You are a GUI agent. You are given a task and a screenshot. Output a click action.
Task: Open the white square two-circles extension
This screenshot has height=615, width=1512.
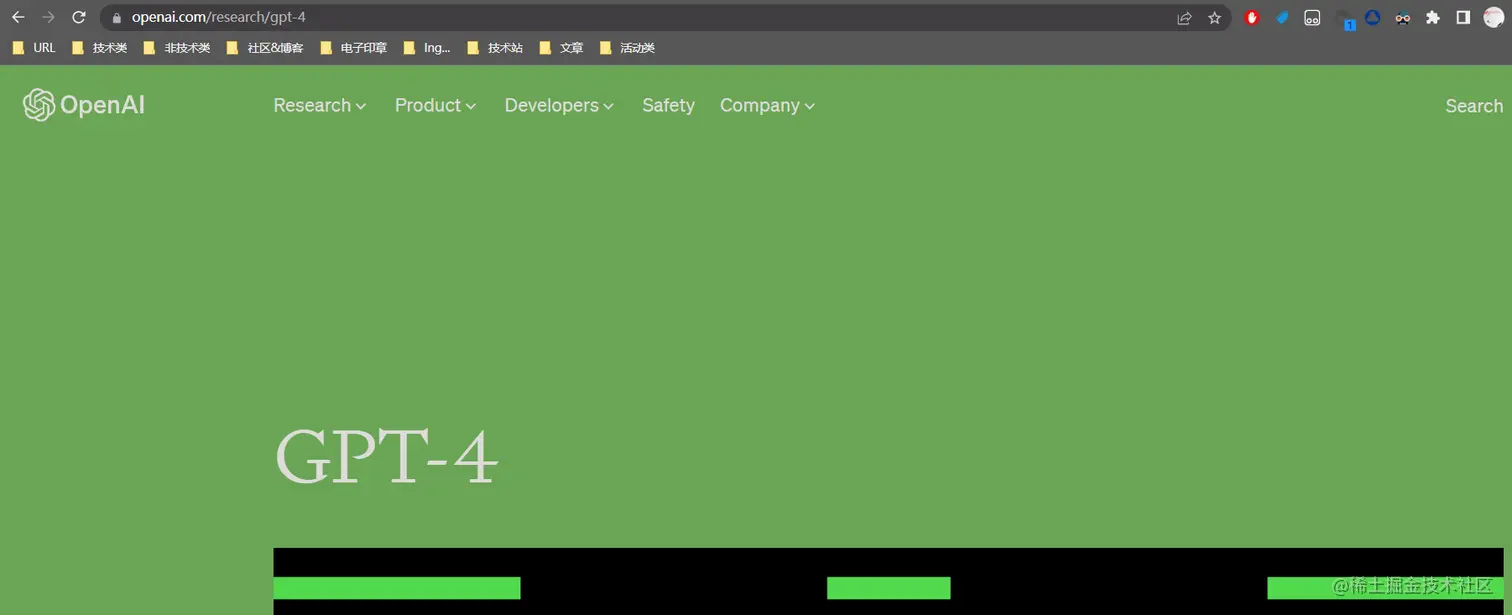coord(1312,18)
